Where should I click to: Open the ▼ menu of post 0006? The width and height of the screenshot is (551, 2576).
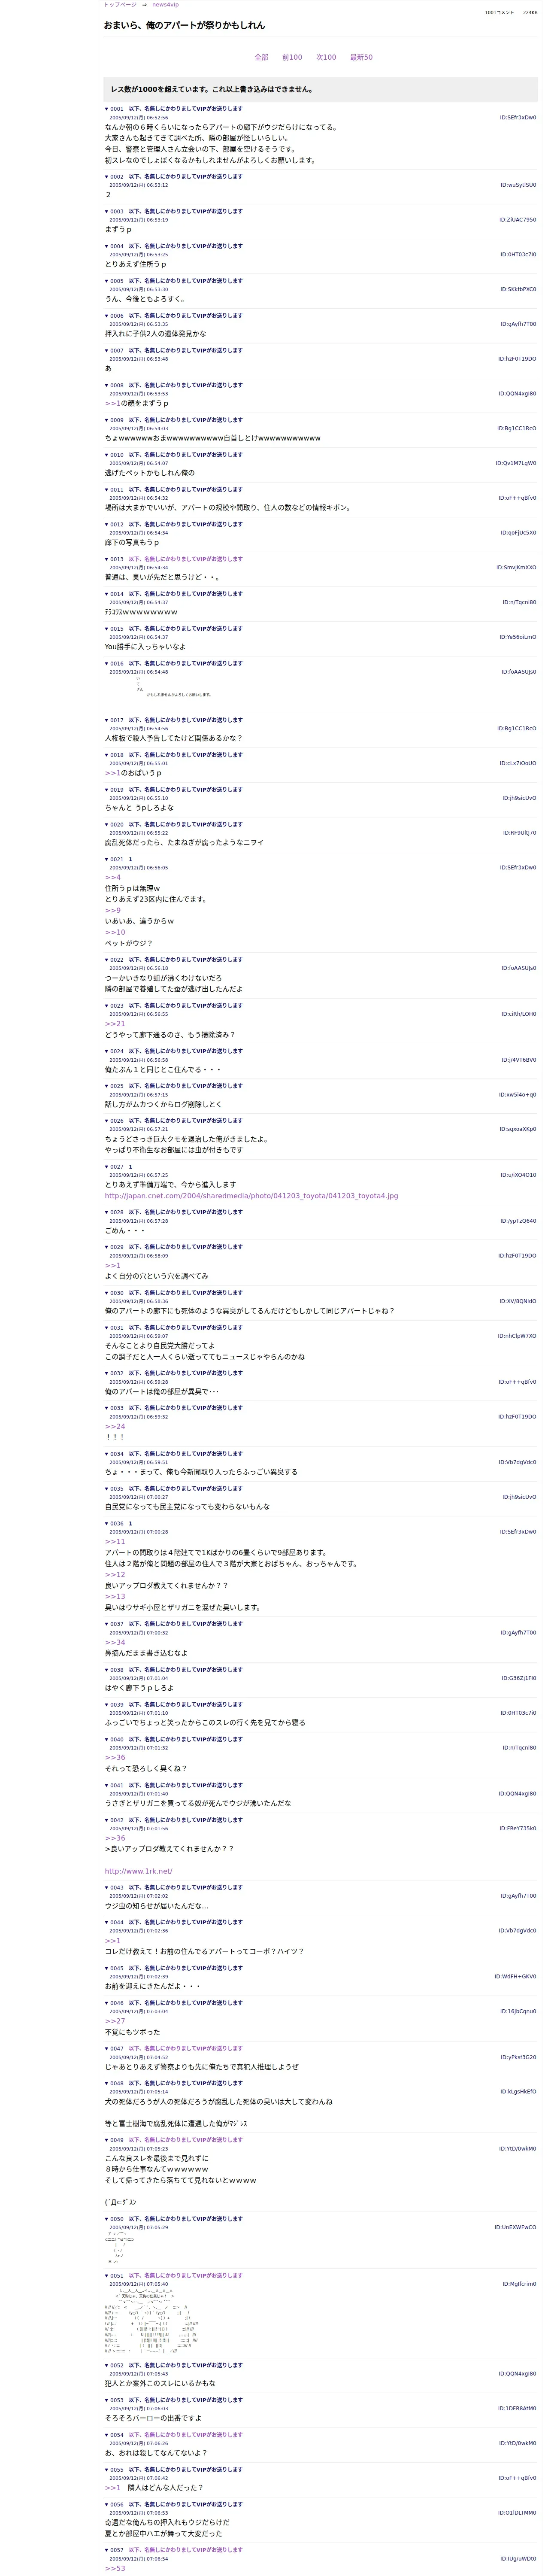point(107,316)
